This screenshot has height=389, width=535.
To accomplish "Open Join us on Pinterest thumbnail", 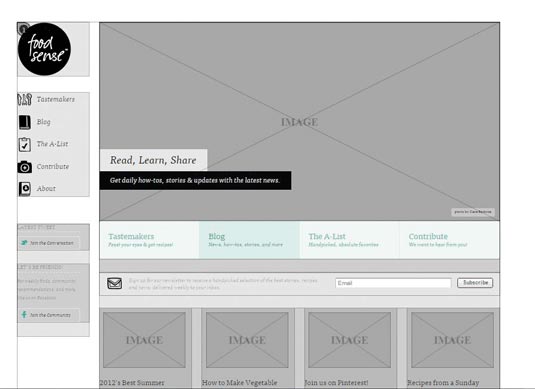I will pyautogui.click(x=350, y=340).
